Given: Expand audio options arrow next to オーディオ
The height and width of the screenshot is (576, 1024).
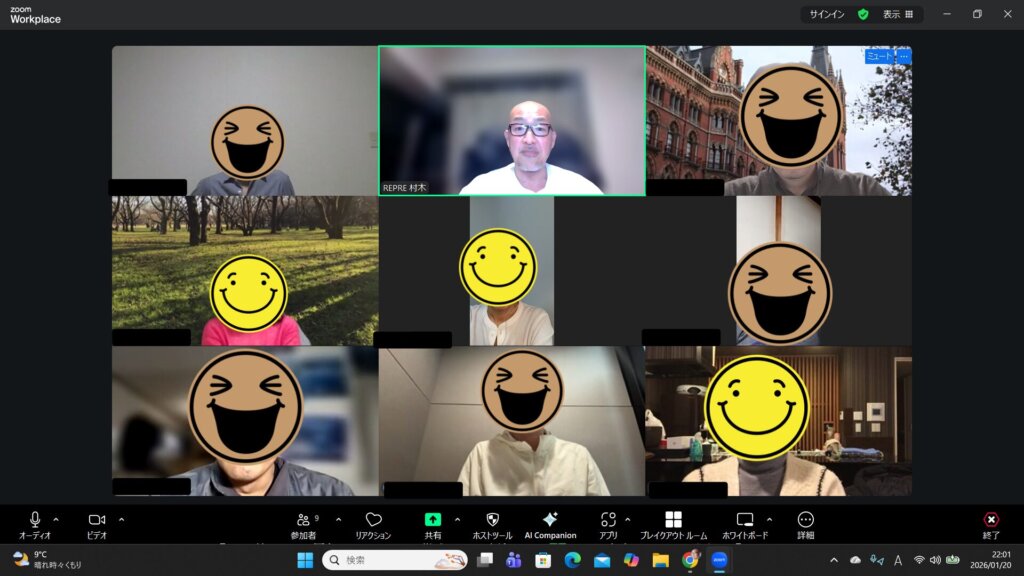Looking at the screenshot, I should [x=56, y=519].
